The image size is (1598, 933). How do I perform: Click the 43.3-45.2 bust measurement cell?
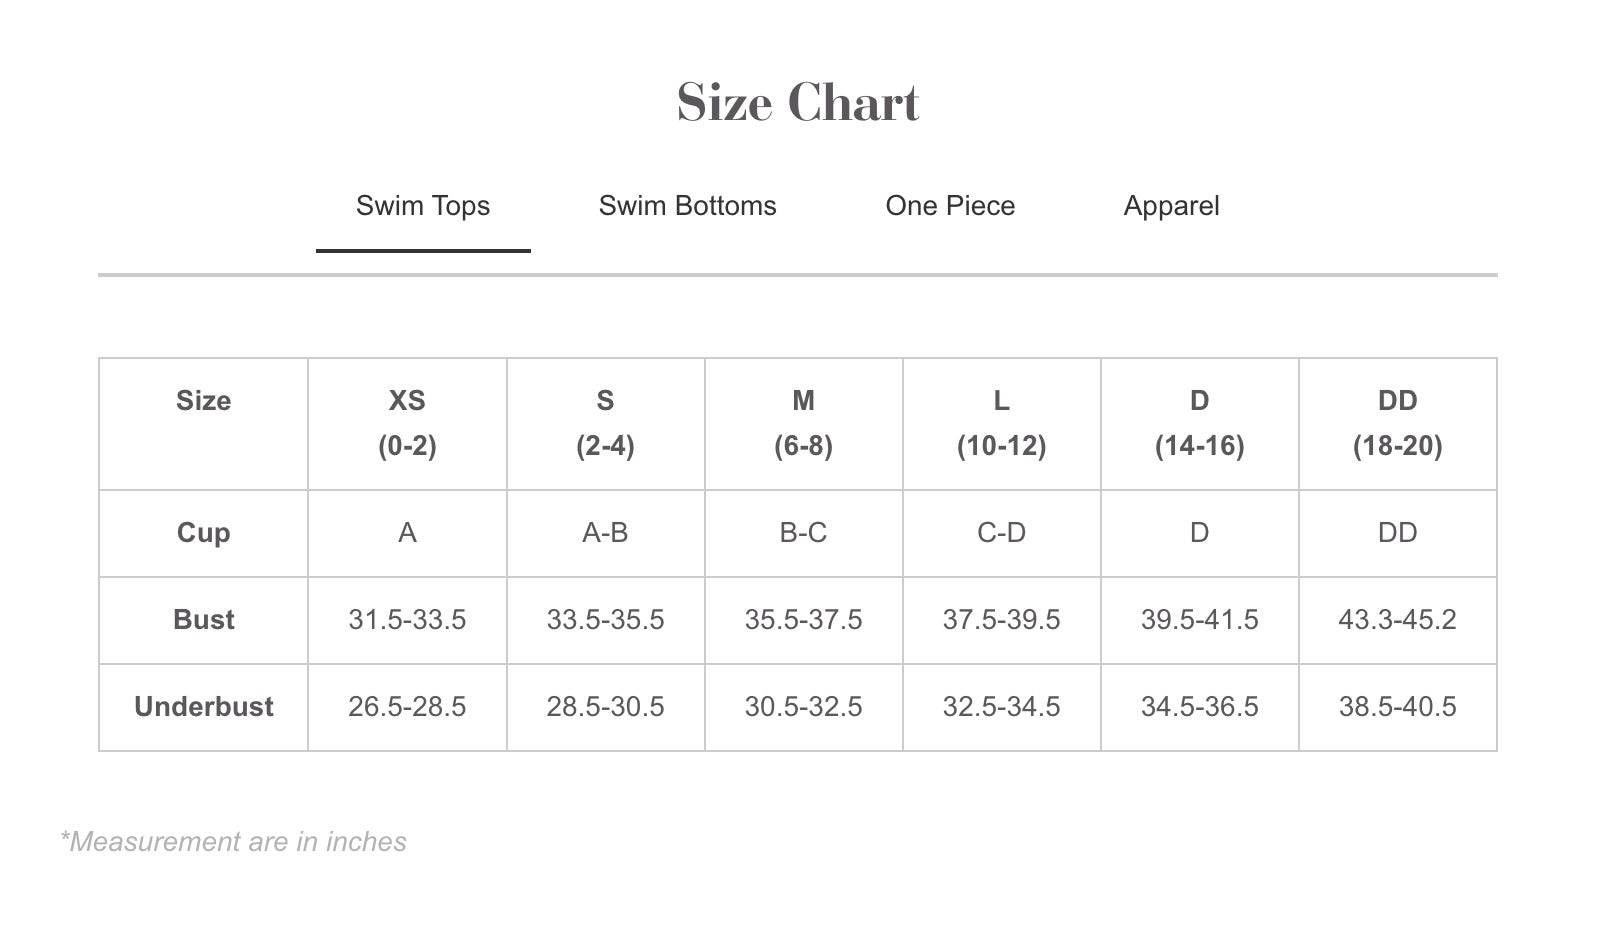(x=1397, y=620)
